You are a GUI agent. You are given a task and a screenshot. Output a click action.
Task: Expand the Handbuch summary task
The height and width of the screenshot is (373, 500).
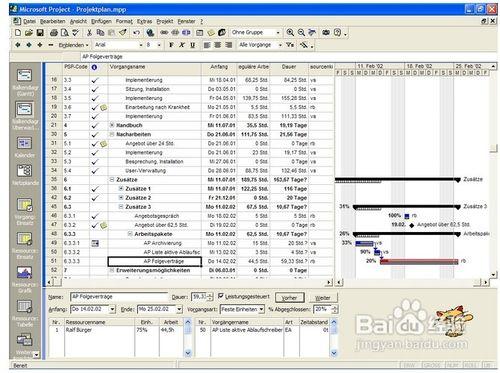[x=112, y=125]
